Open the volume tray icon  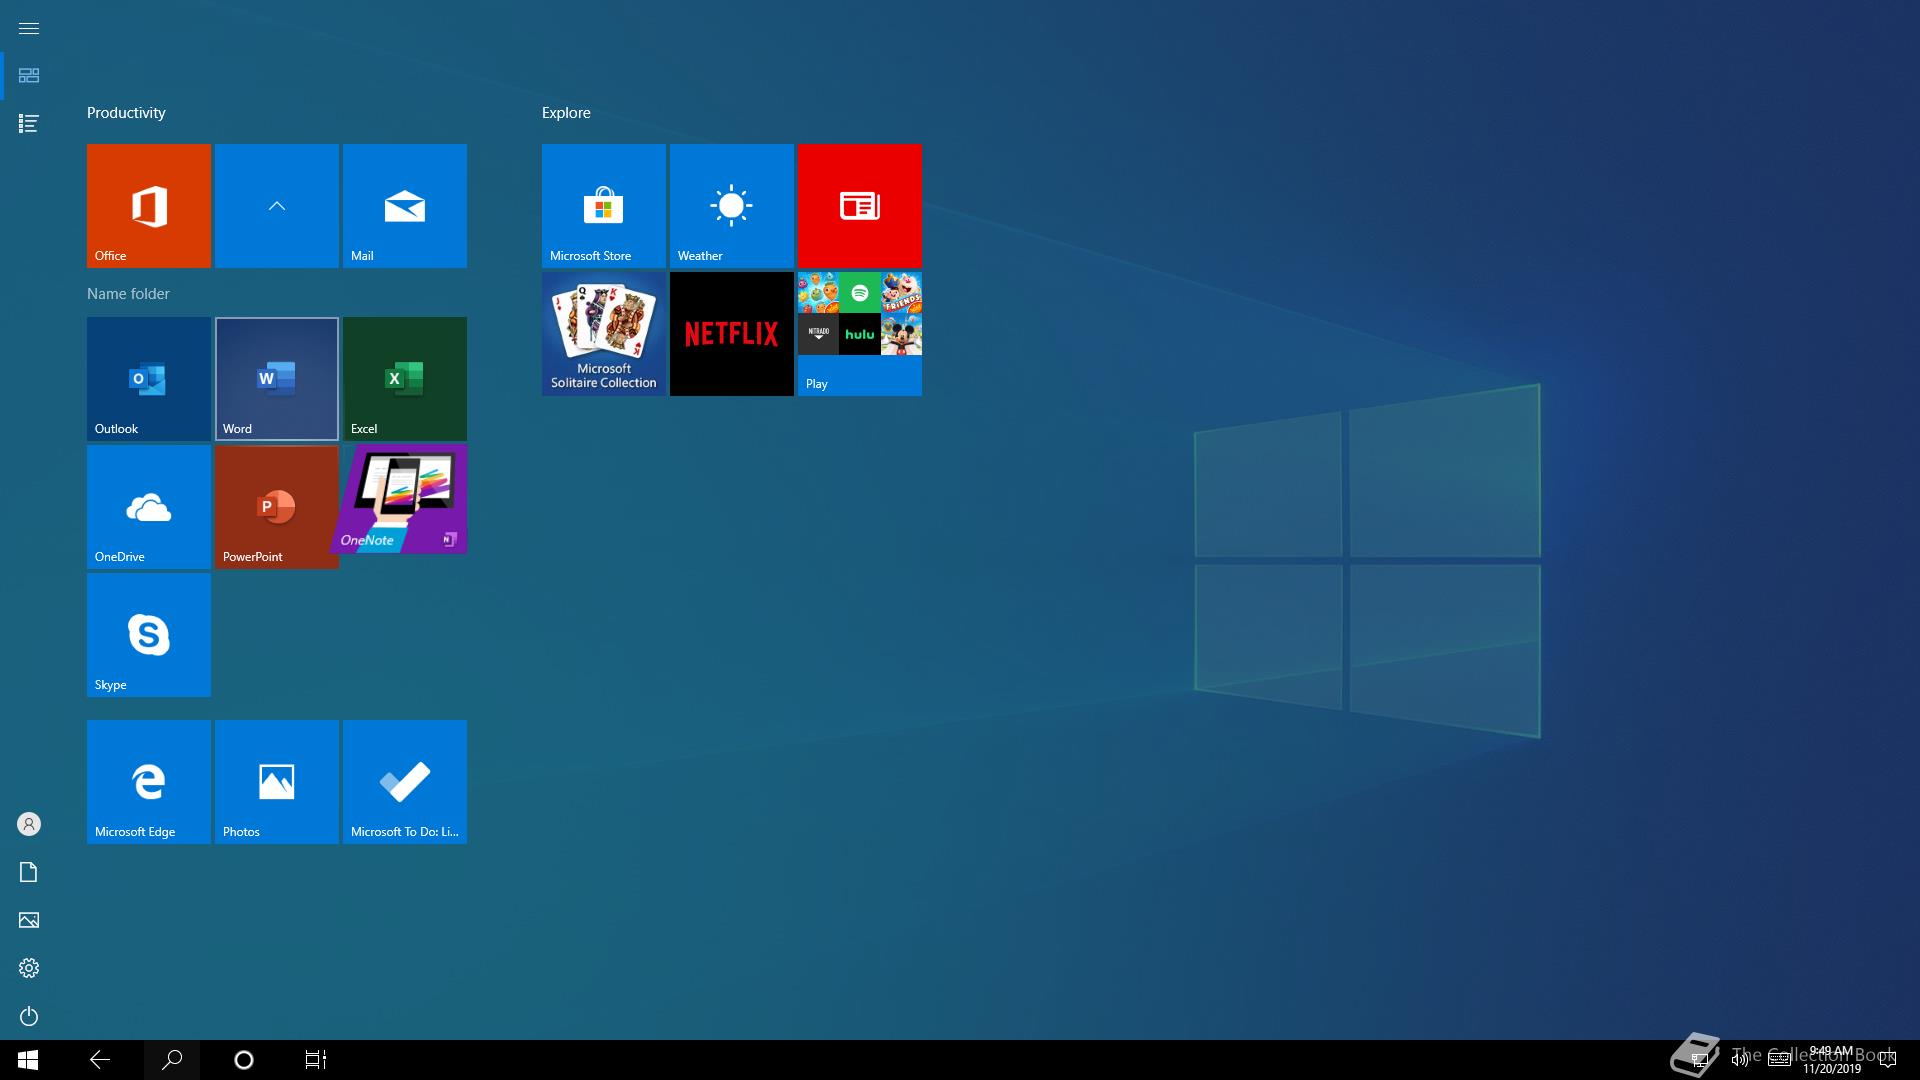pos(1740,1060)
